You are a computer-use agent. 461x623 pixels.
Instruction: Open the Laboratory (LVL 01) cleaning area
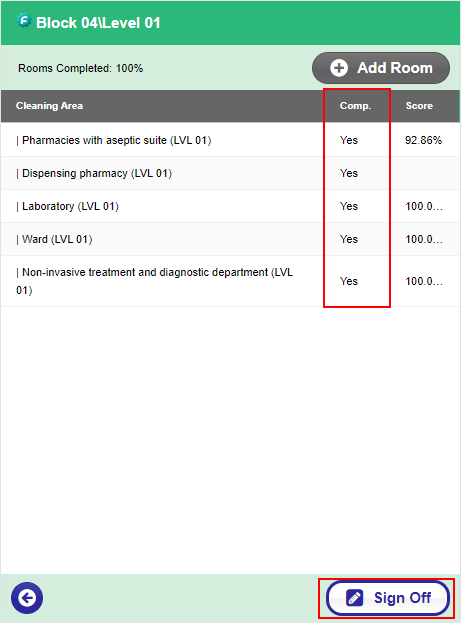click(x=230, y=206)
